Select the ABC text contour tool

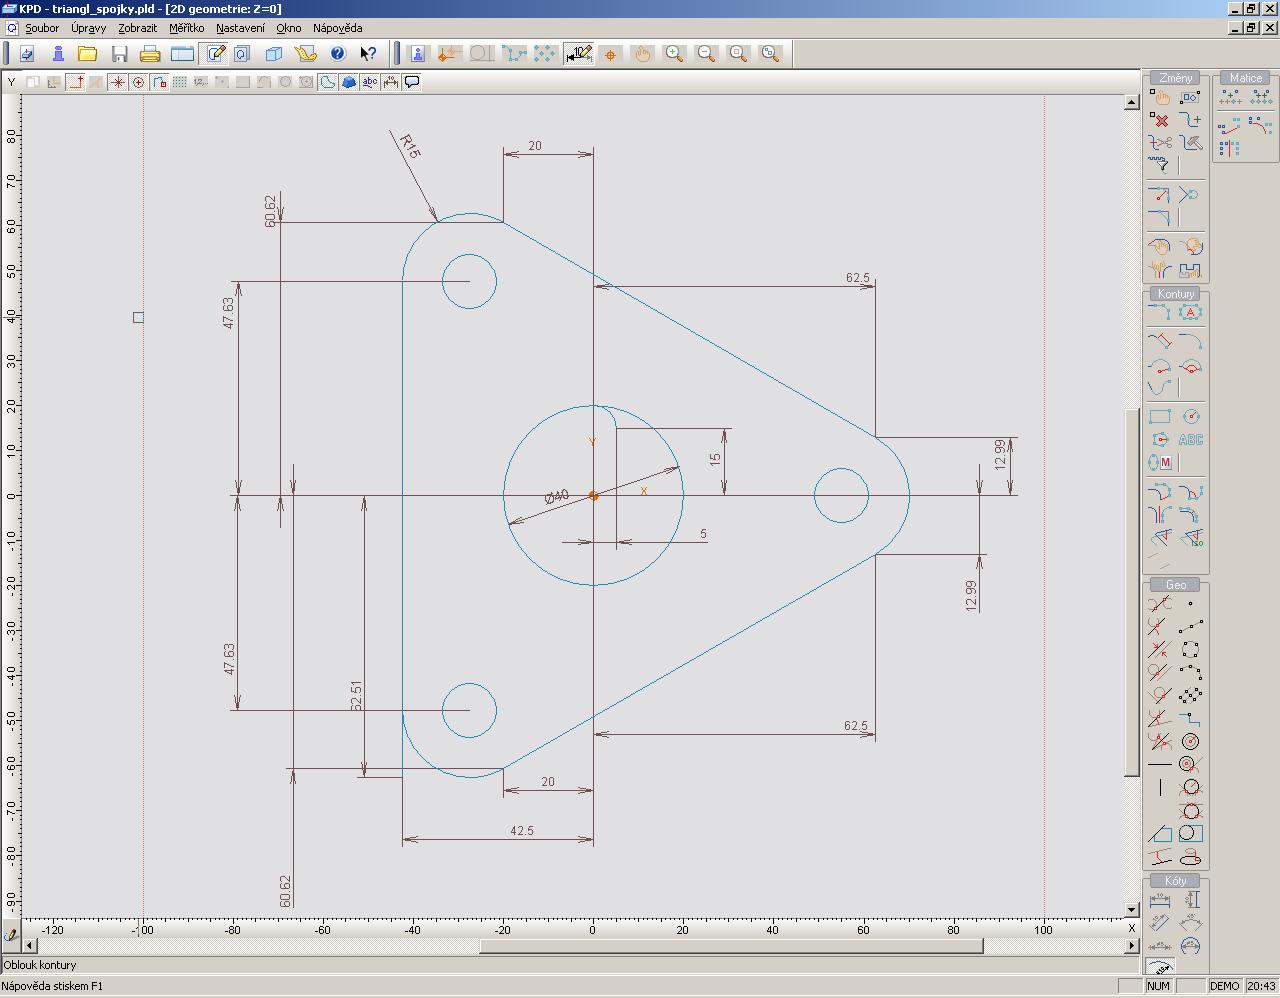coord(1190,440)
